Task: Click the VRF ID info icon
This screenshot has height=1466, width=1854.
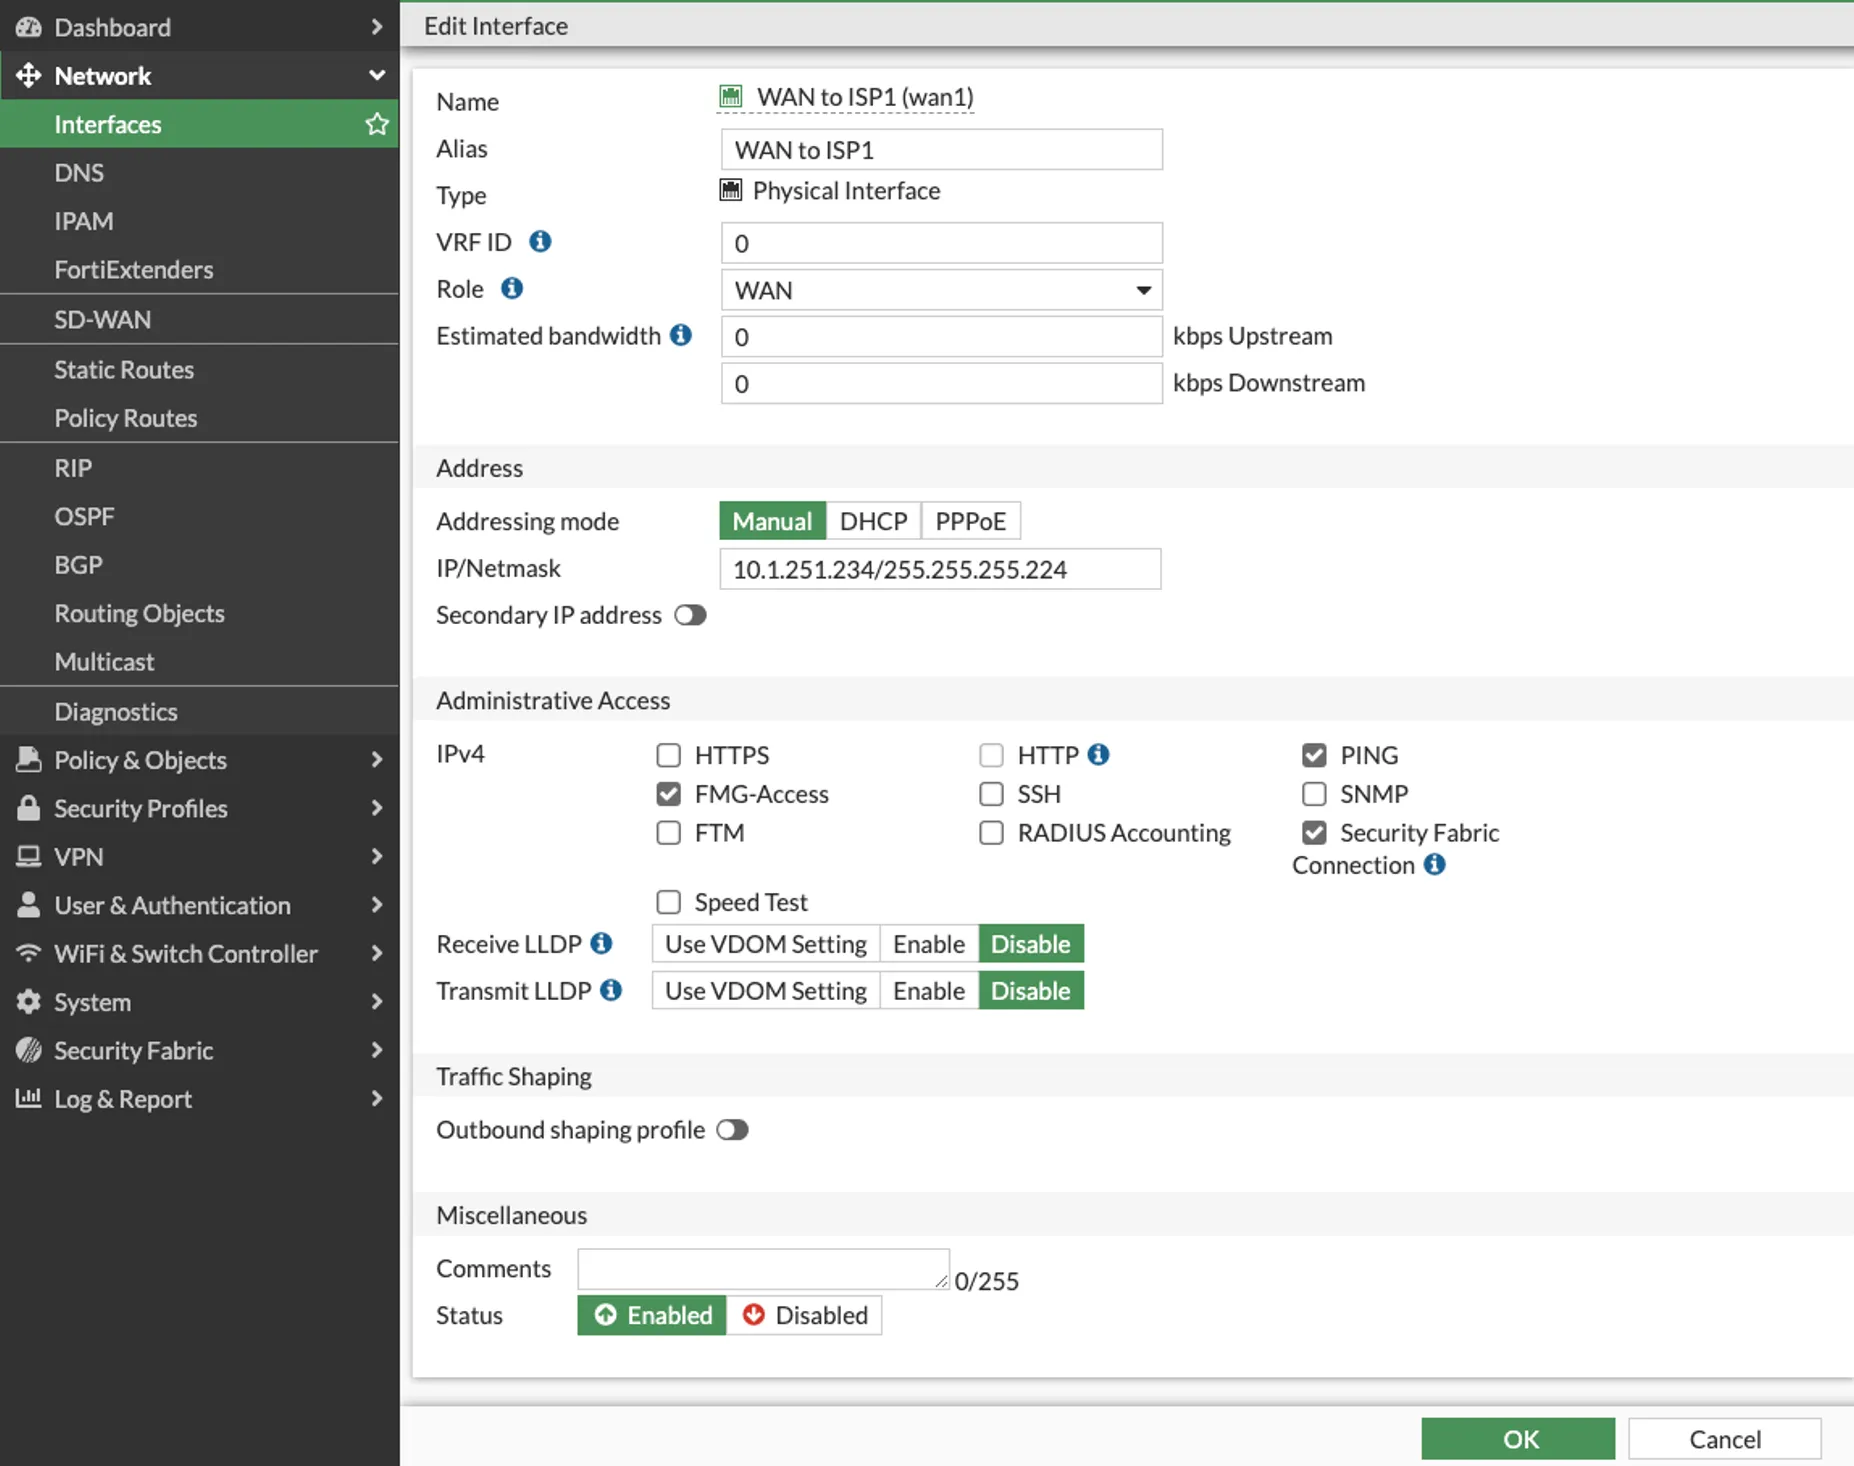Action: [540, 241]
